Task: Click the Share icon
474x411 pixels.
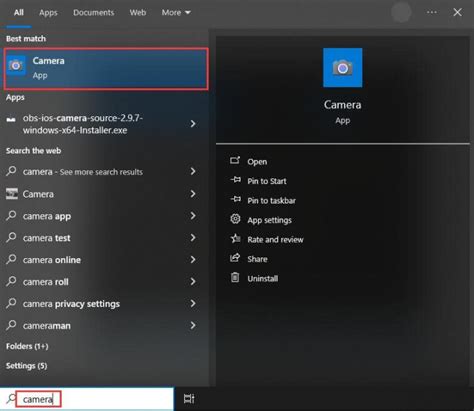Action: [235, 258]
